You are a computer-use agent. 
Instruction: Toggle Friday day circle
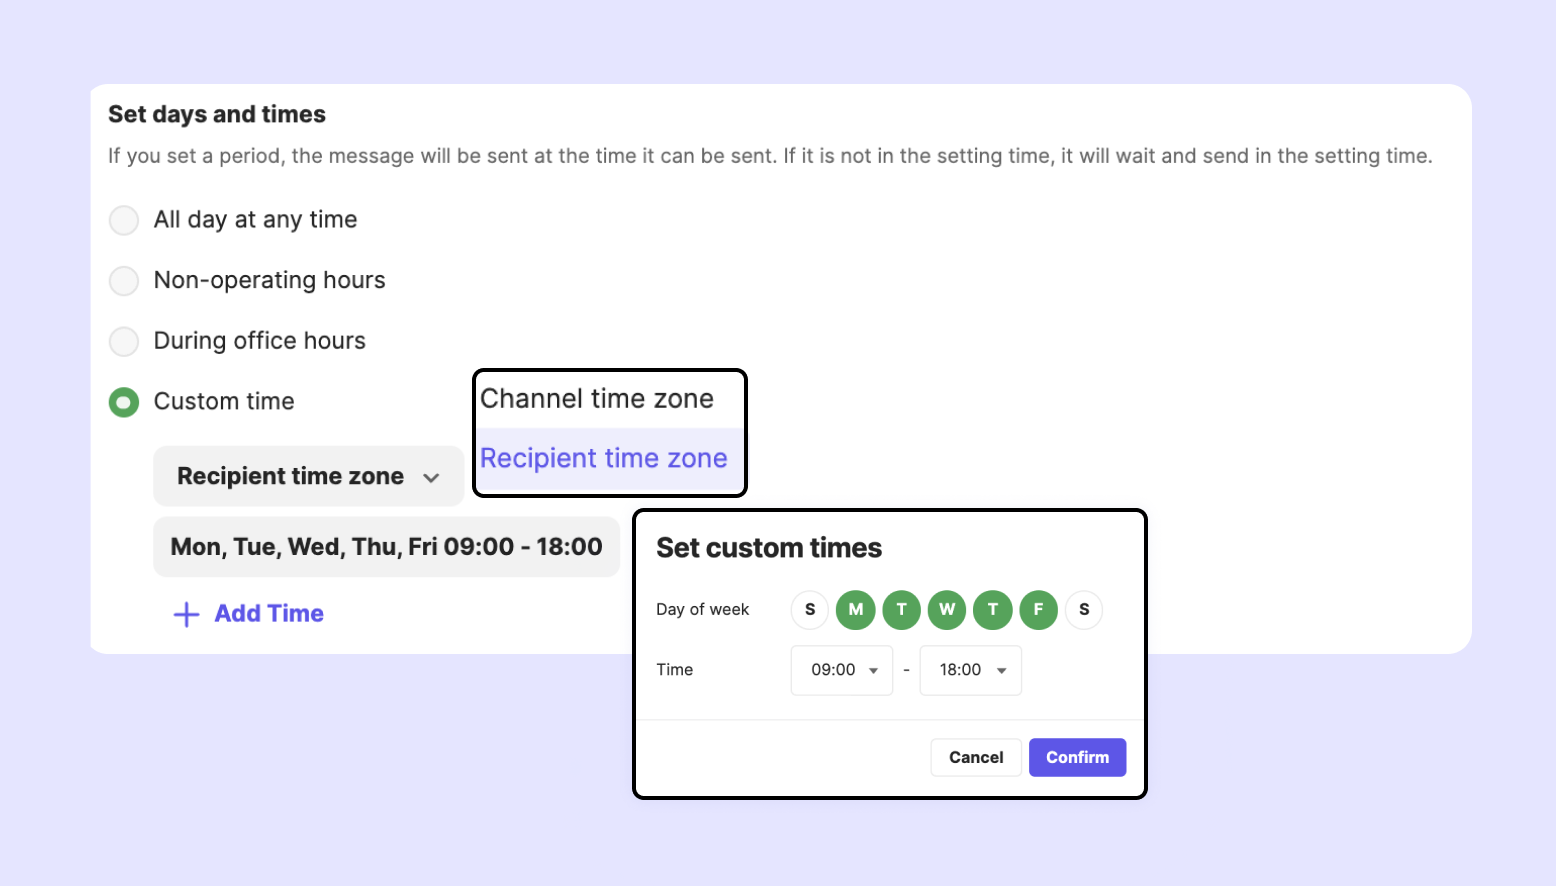(1038, 610)
